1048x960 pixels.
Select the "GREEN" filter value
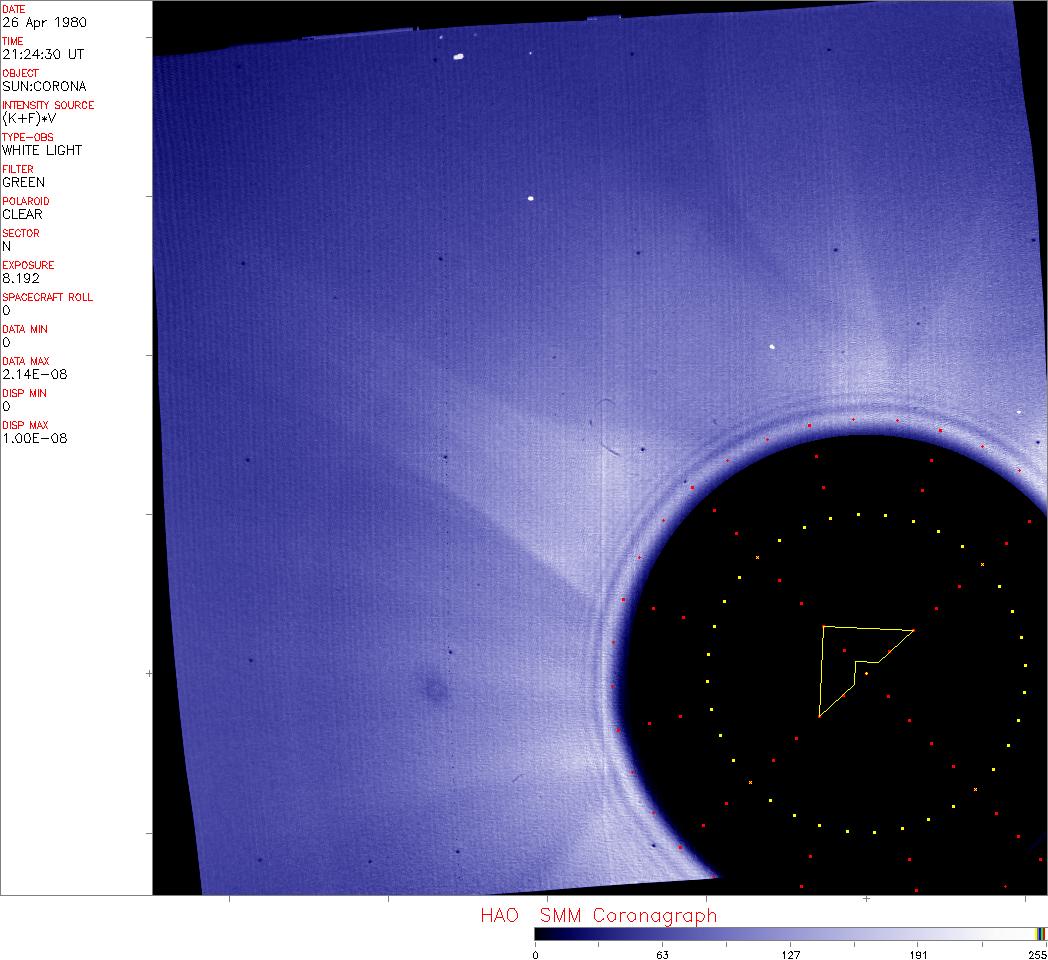pyautogui.click(x=23, y=182)
